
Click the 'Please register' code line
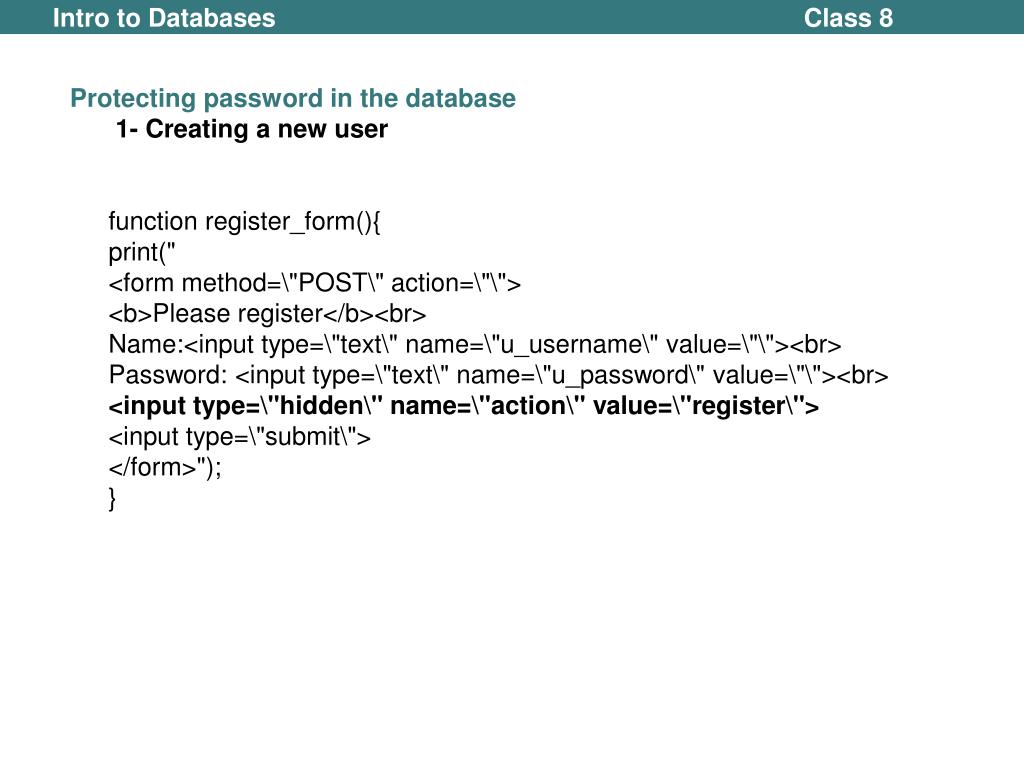coord(267,314)
